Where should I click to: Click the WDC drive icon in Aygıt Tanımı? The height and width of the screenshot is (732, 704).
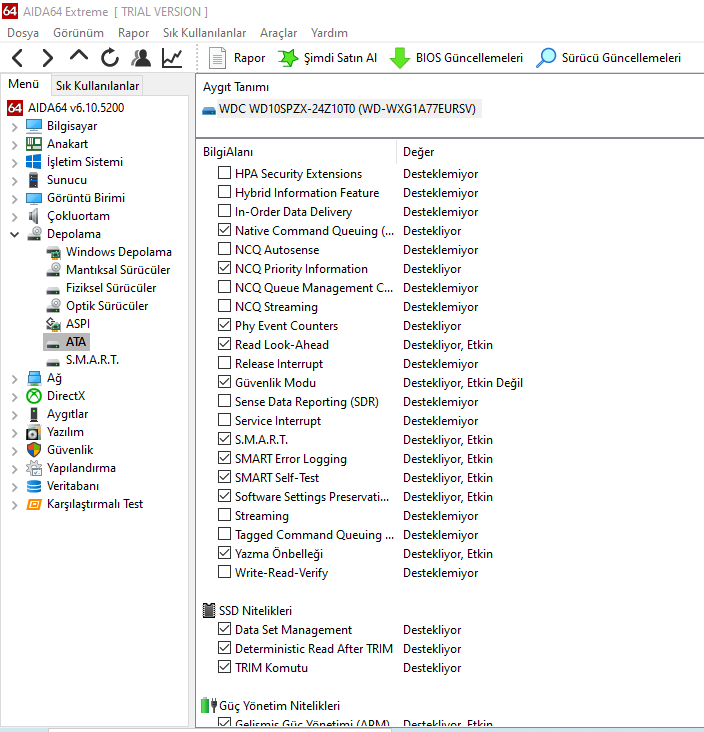209,111
